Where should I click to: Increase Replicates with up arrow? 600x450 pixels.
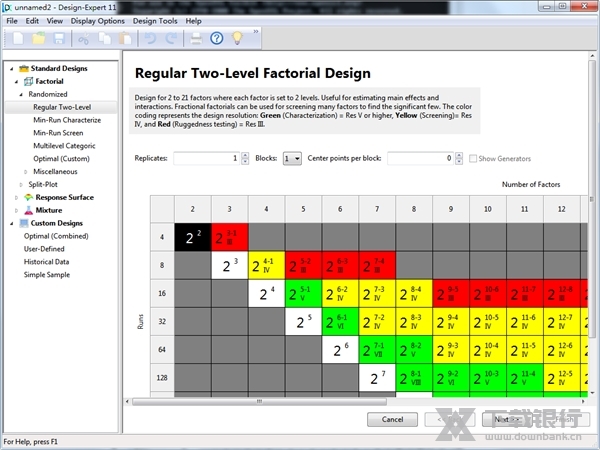tap(245, 155)
